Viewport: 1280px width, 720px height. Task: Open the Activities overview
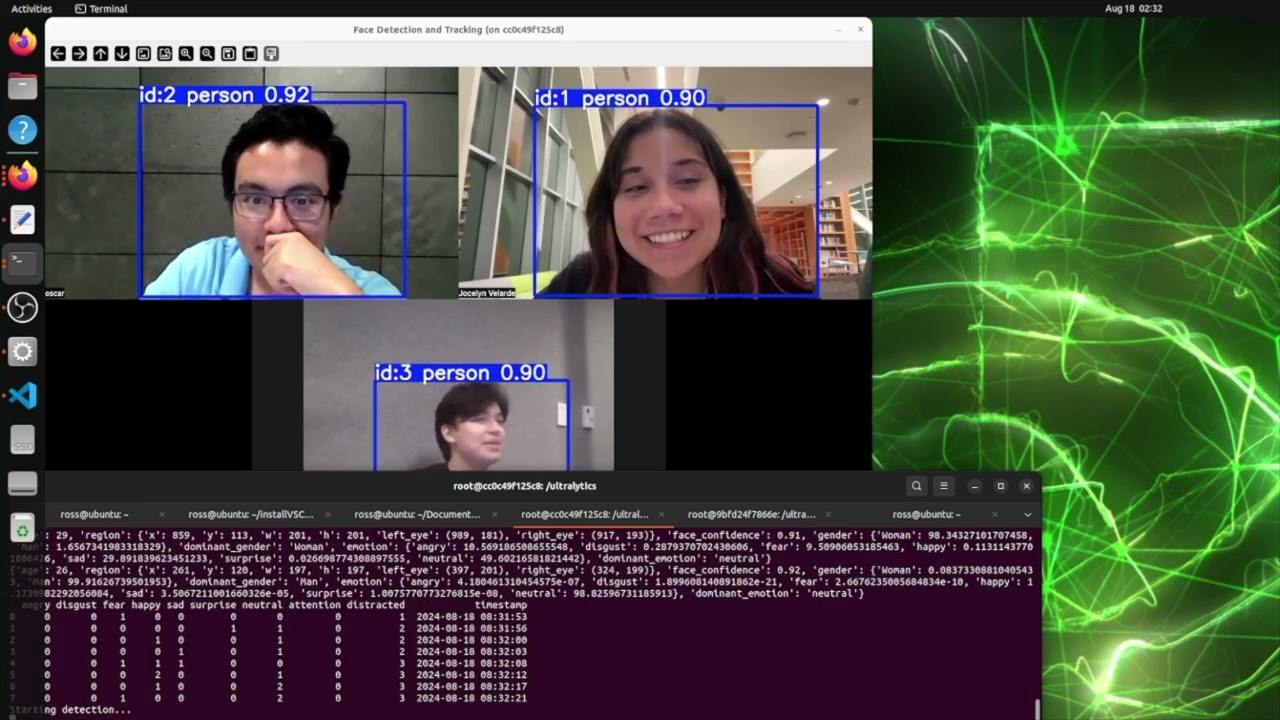(32, 8)
